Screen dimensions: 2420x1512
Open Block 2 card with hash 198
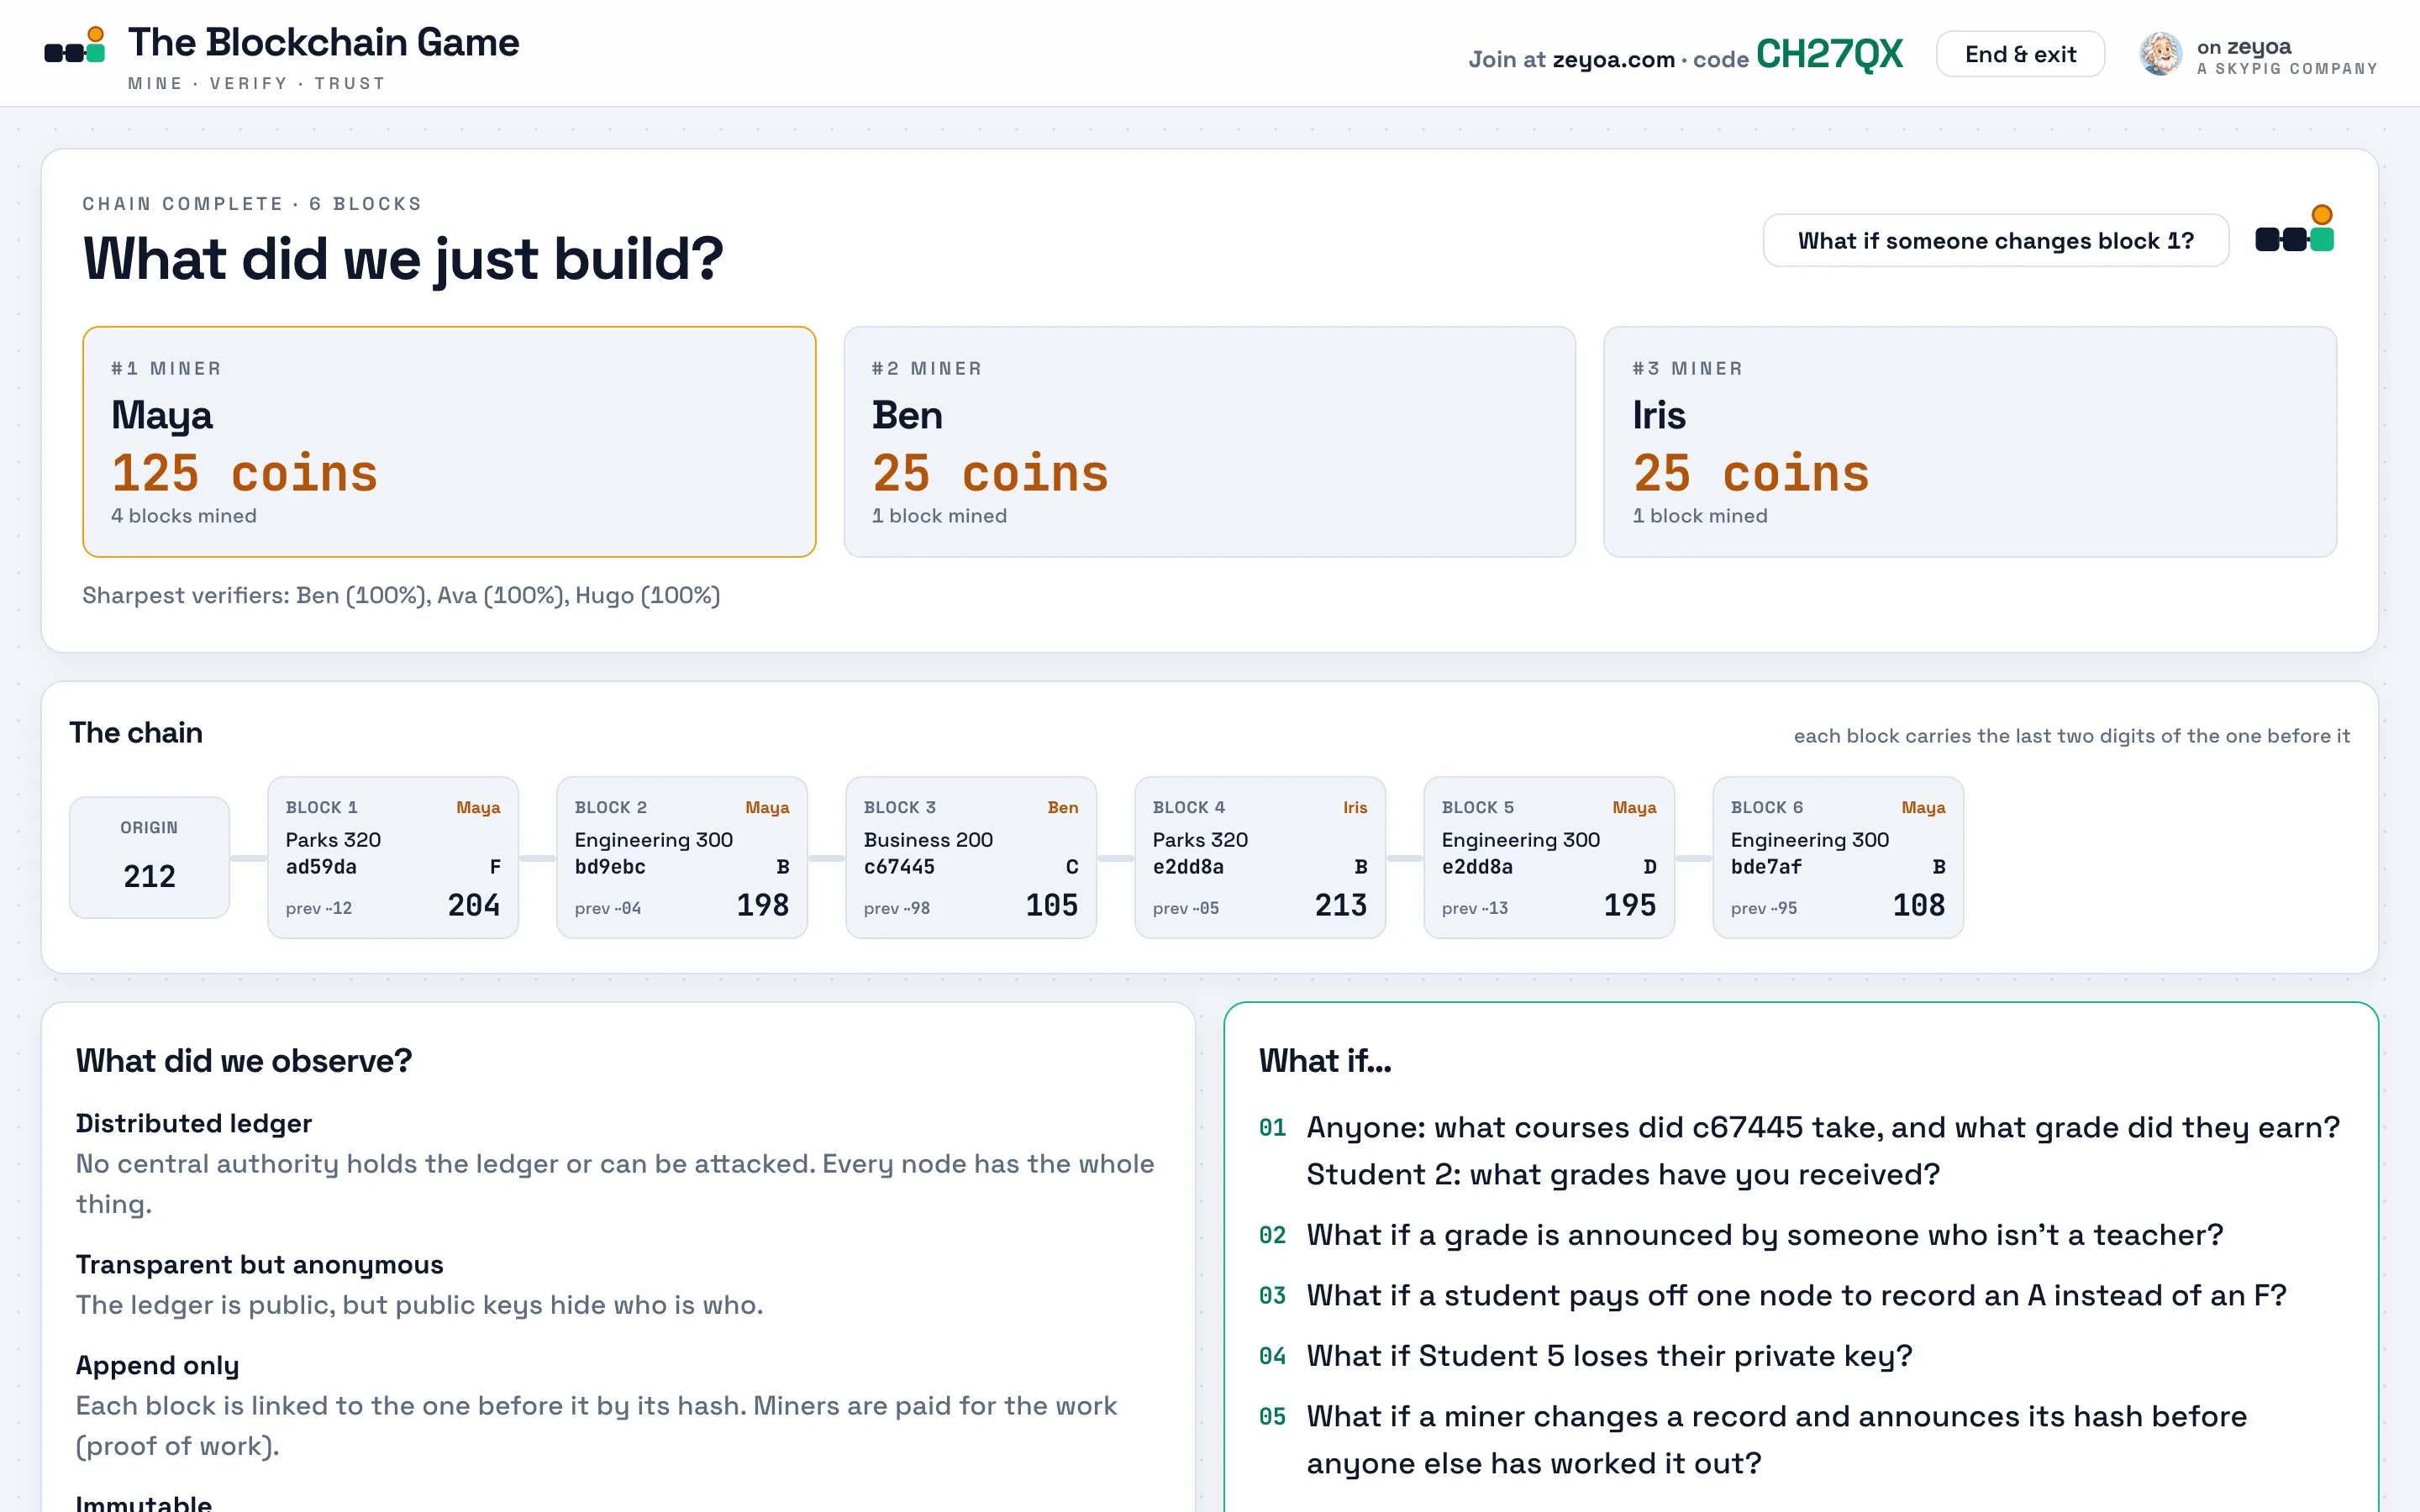coord(682,857)
